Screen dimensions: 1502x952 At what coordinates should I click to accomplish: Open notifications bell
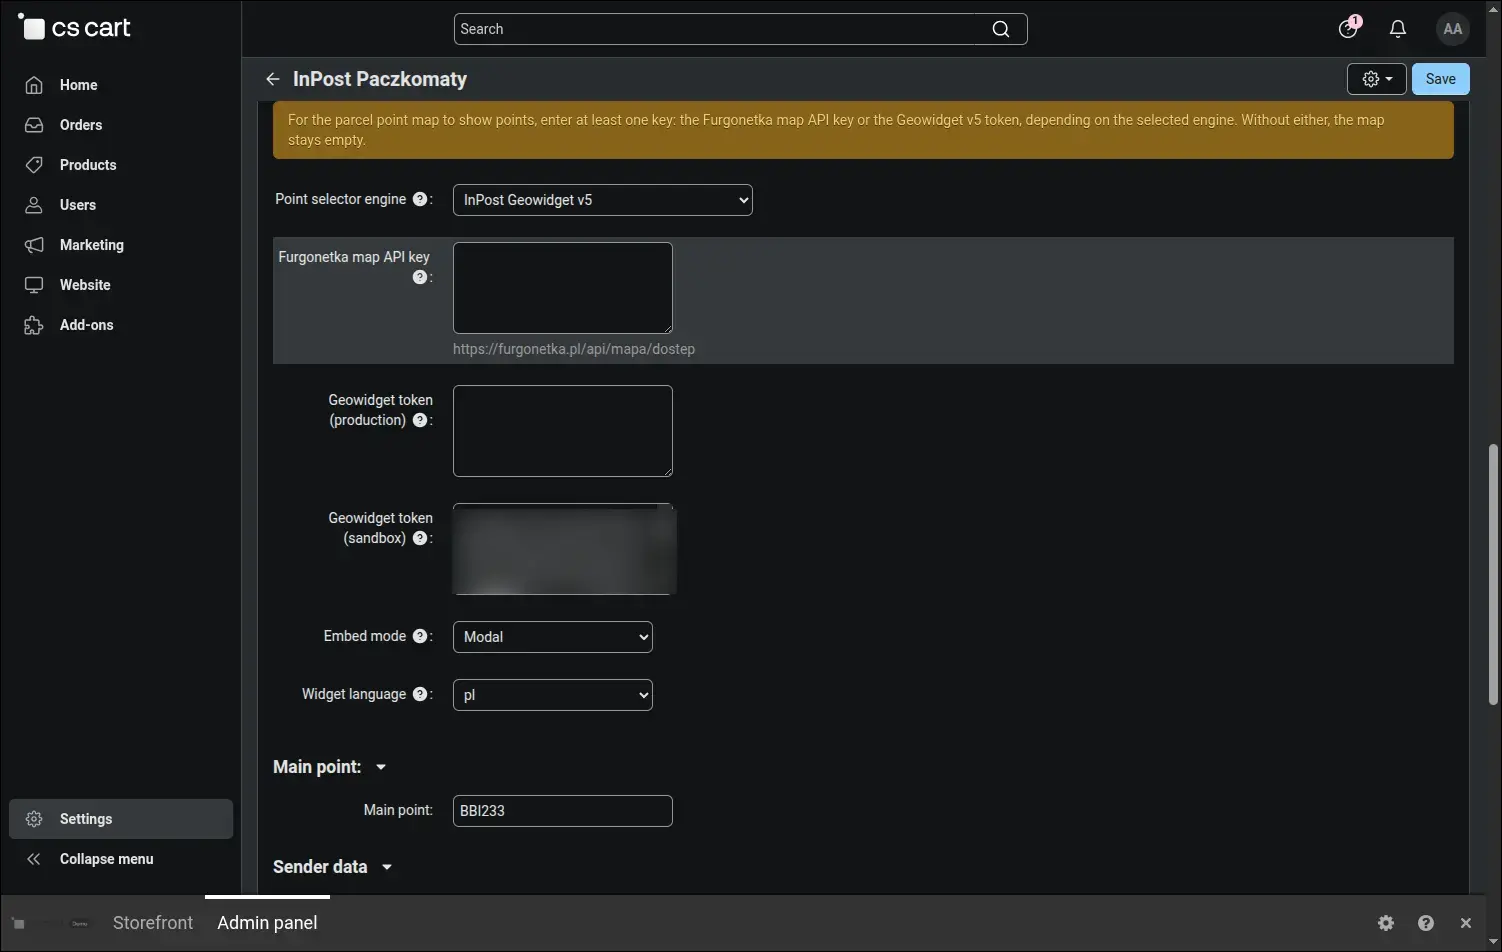tap(1398, 29)
